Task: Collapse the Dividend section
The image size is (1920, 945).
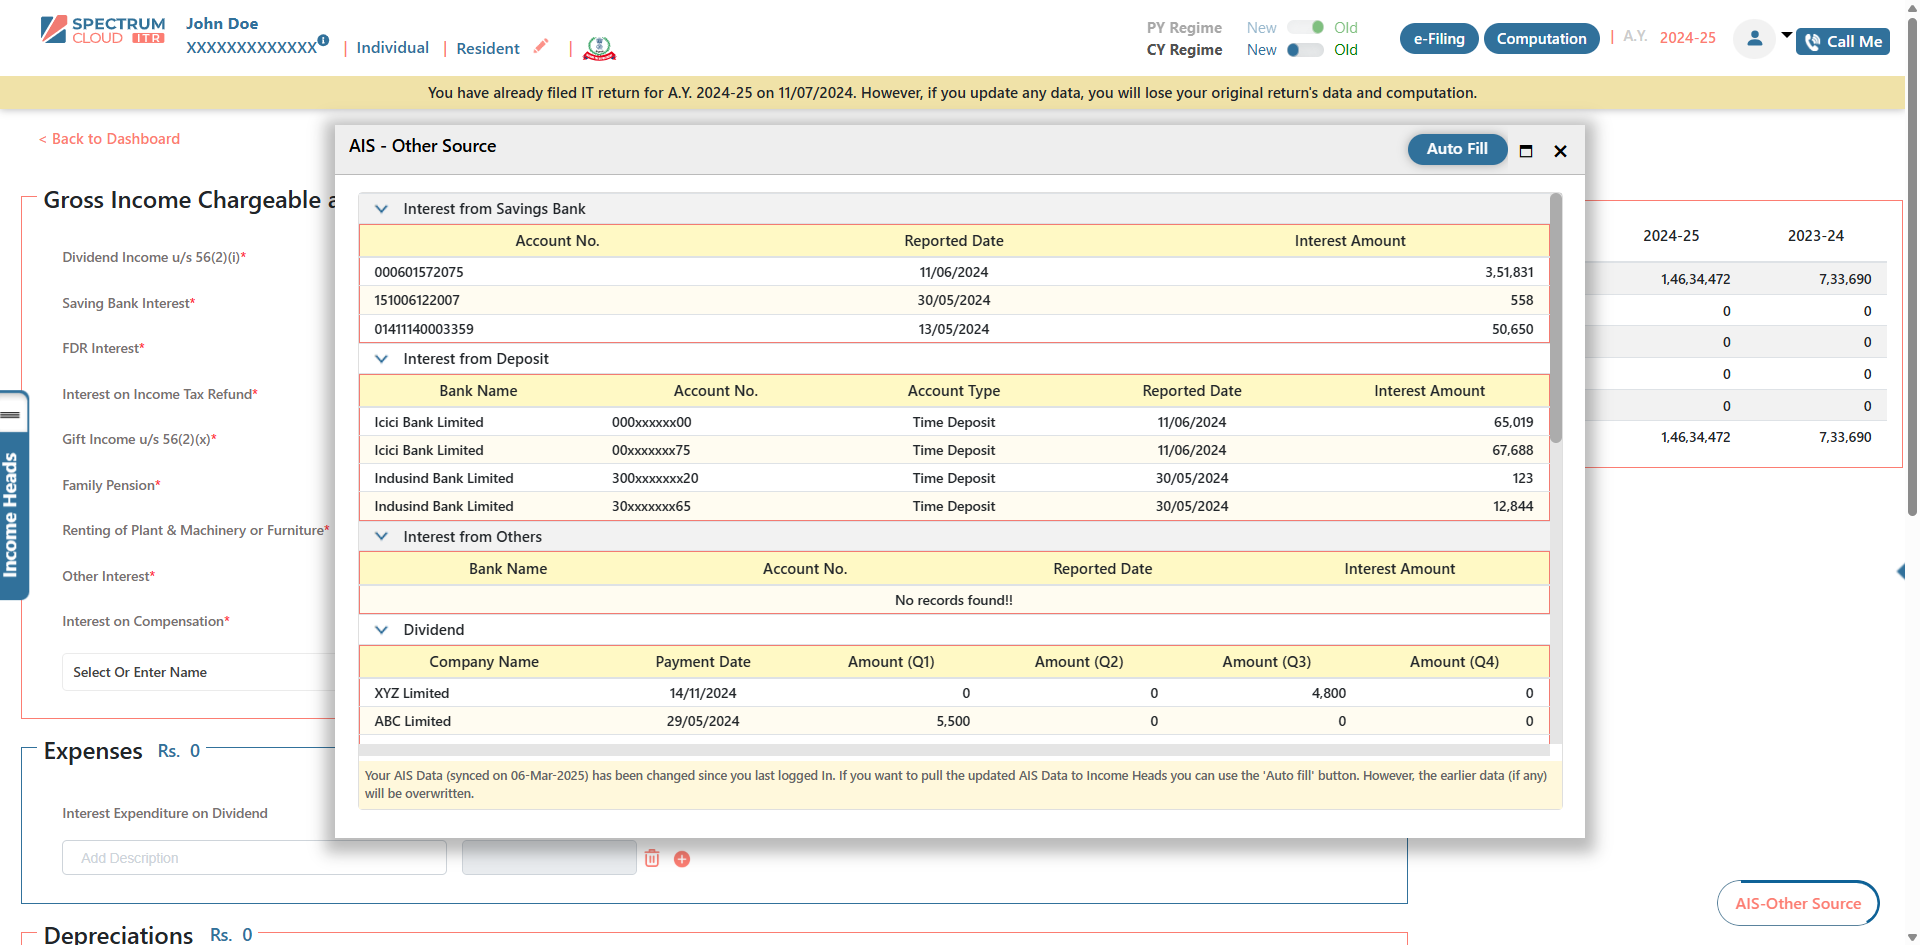Action: 381,630
